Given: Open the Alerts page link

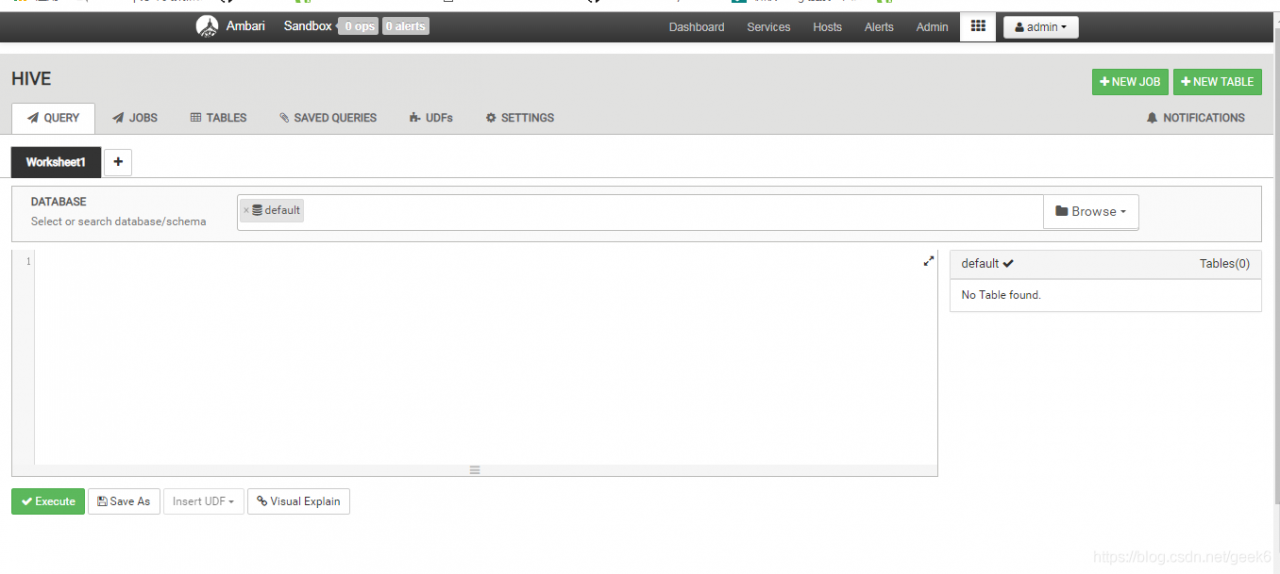Looking at the screenshot, I should 879,27.
